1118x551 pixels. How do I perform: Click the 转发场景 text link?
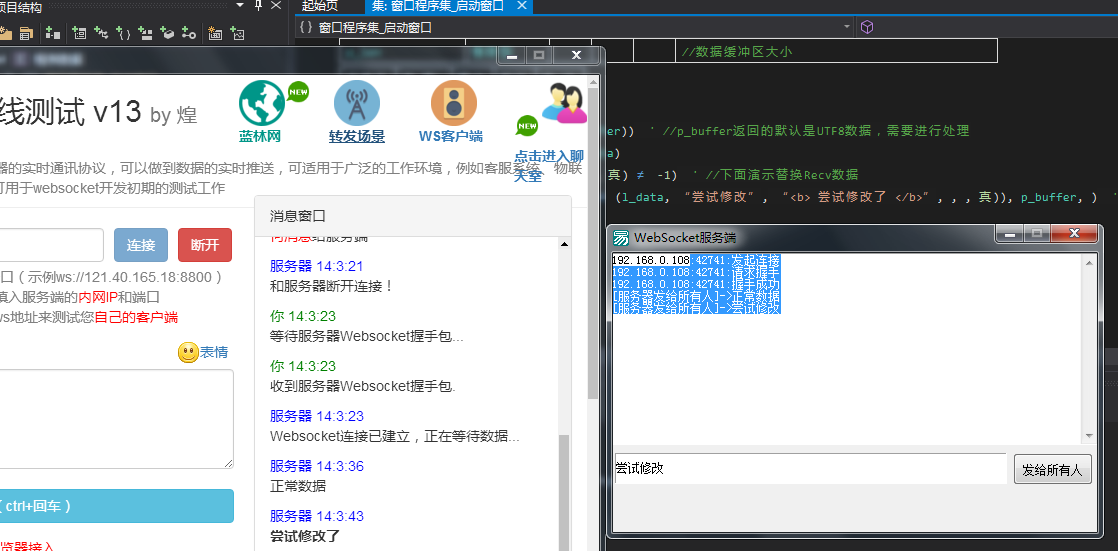point(356,136)
